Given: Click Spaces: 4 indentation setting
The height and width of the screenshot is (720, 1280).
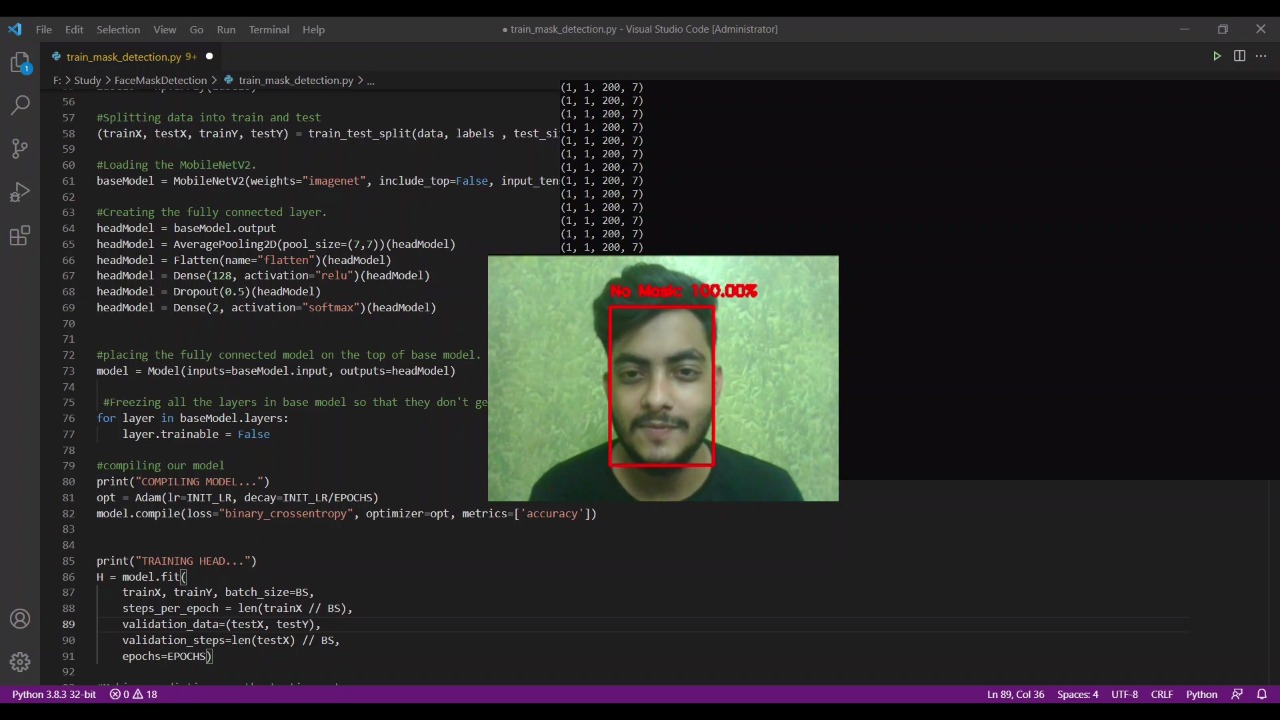Looking at the screenshot, I should click(x=1079, y=694).
